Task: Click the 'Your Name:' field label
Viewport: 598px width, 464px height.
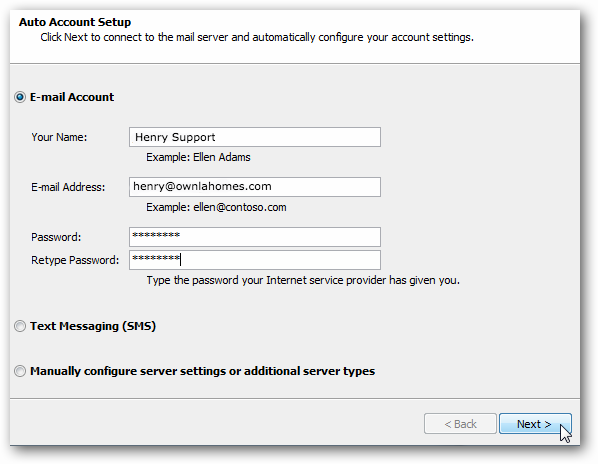Action: (x=59, y=137)
